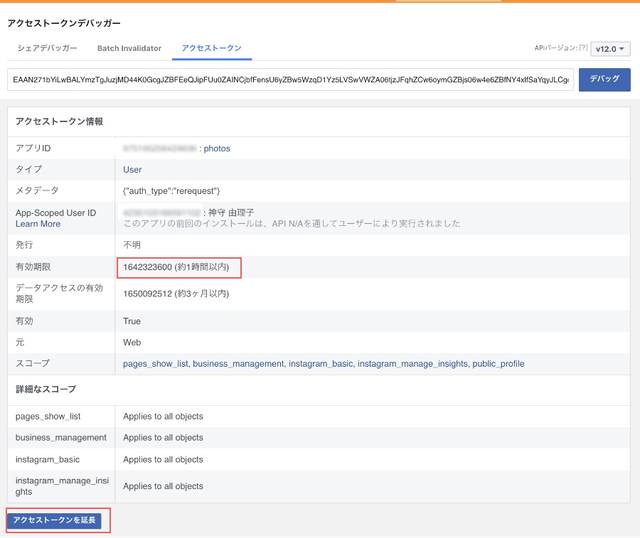Click the instagram_basic row in detailed scopes
640x538 pixels.
click(x=318, y=459)
